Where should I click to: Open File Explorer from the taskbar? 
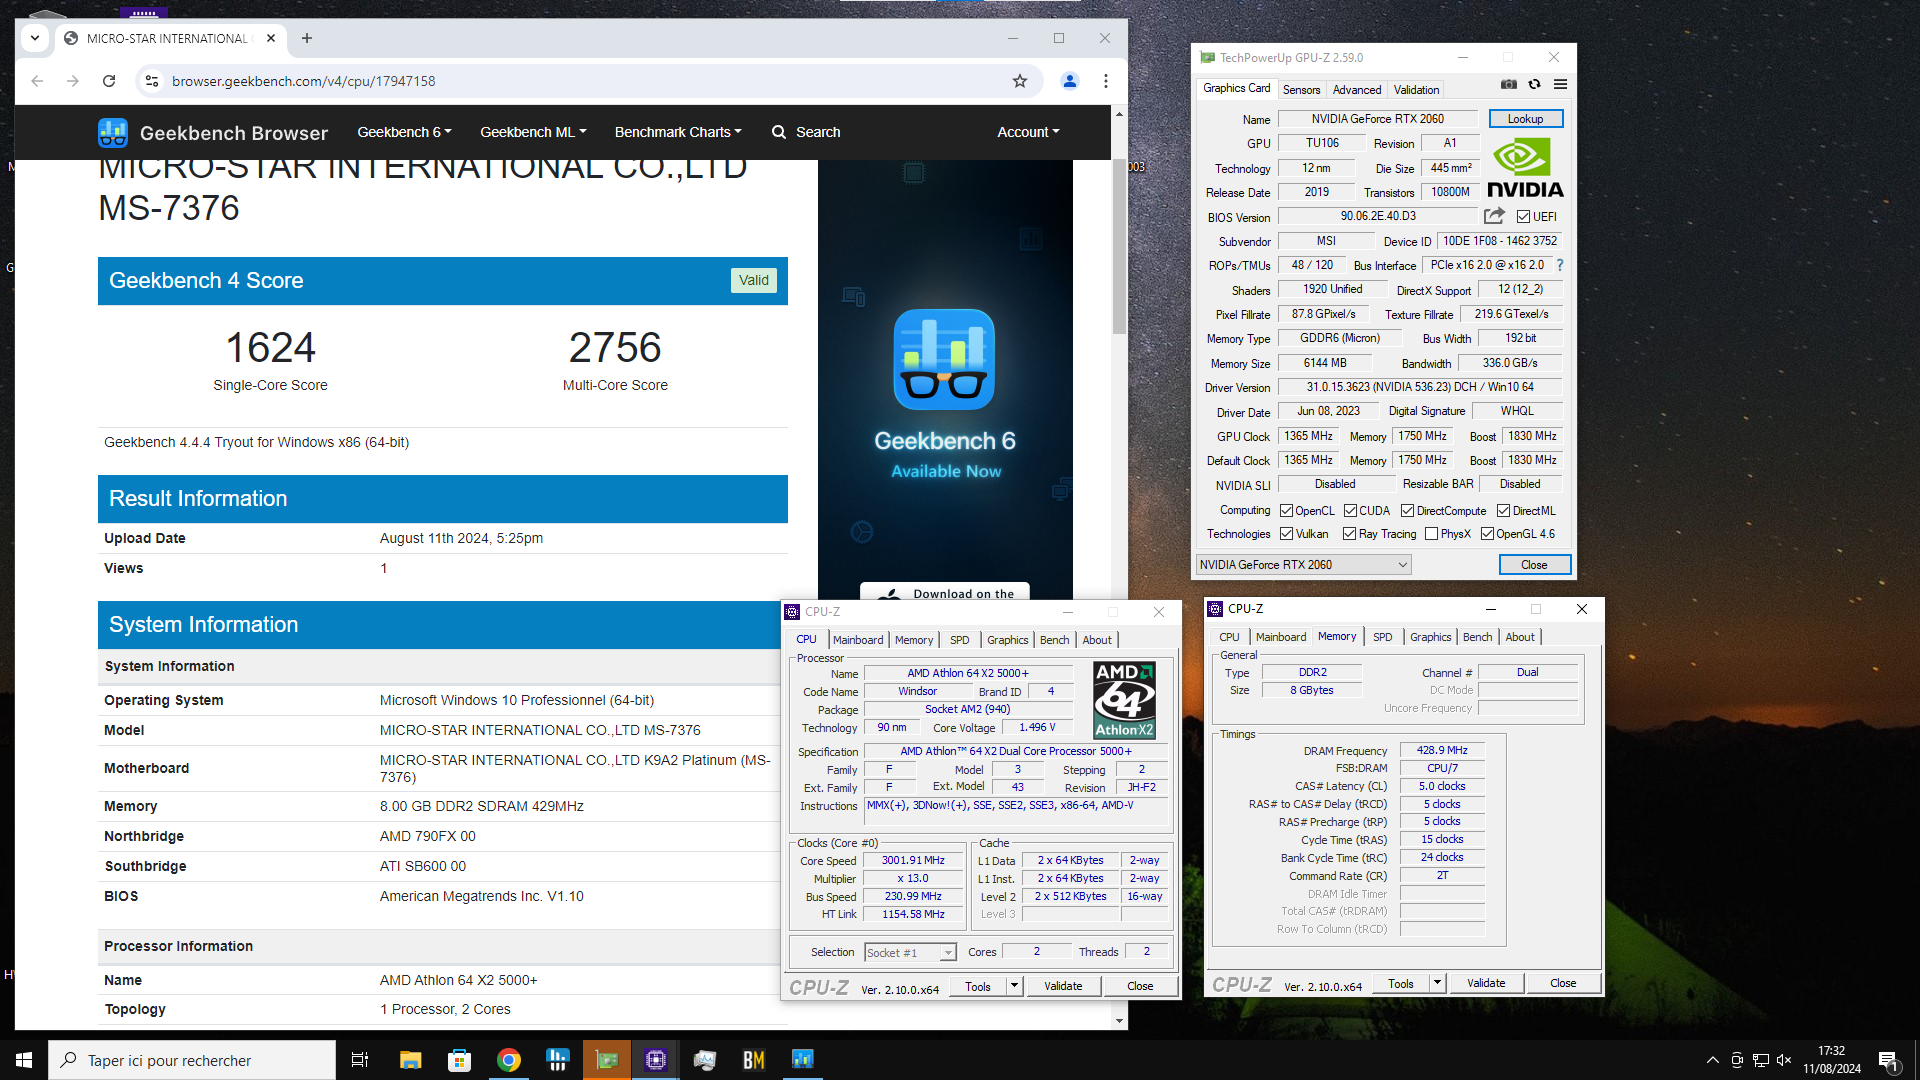tap(411, 1060)
